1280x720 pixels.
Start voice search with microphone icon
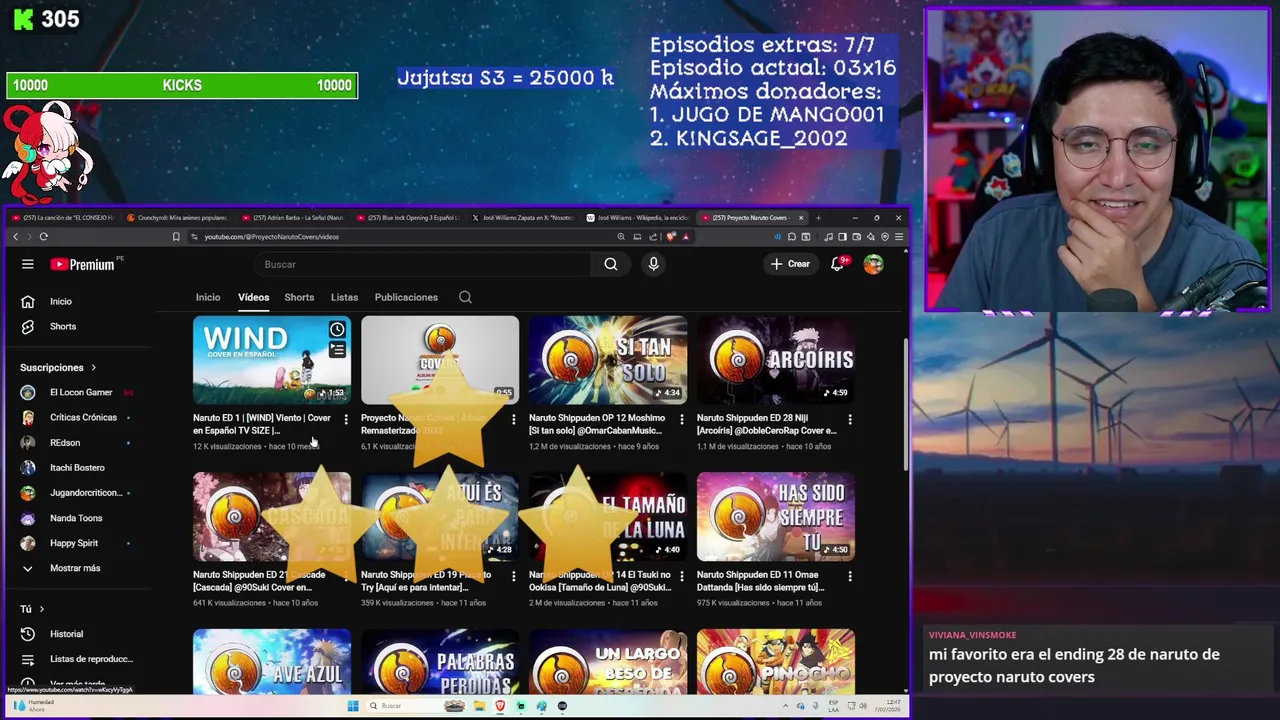click(x=653, y=264)
